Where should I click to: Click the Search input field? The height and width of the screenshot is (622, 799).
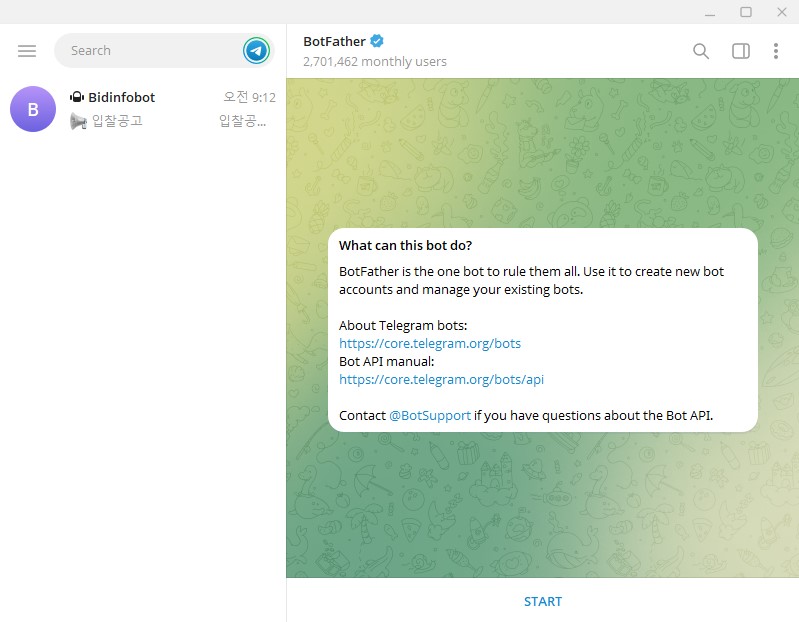164,50
